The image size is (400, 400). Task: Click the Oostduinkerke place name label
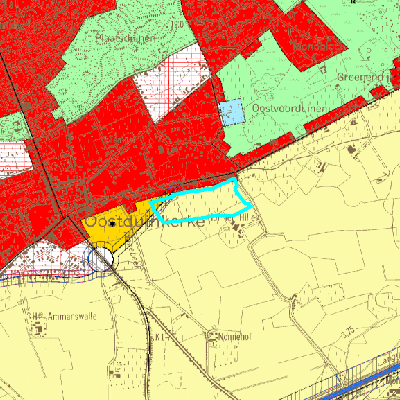[145, 222]
